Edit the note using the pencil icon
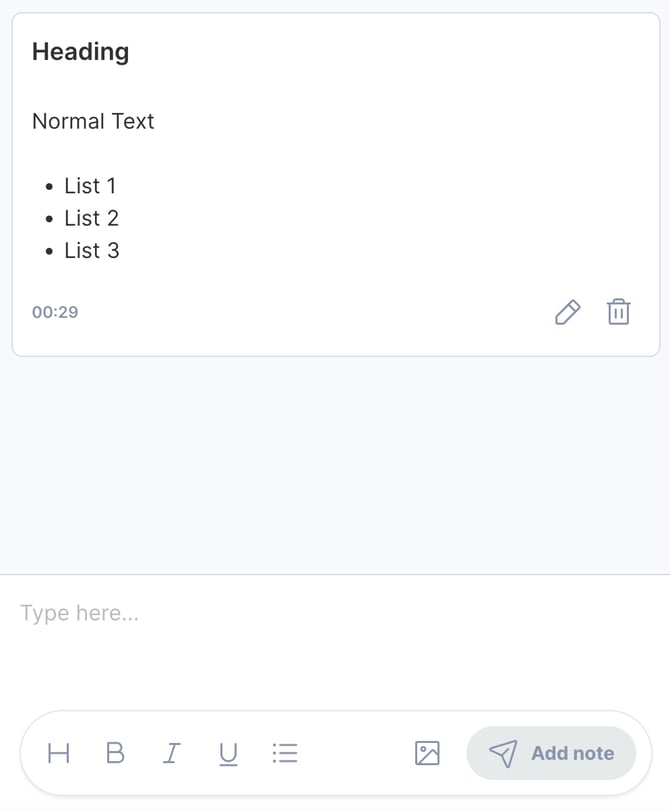670x811 pixels. [x=567, y=312]
